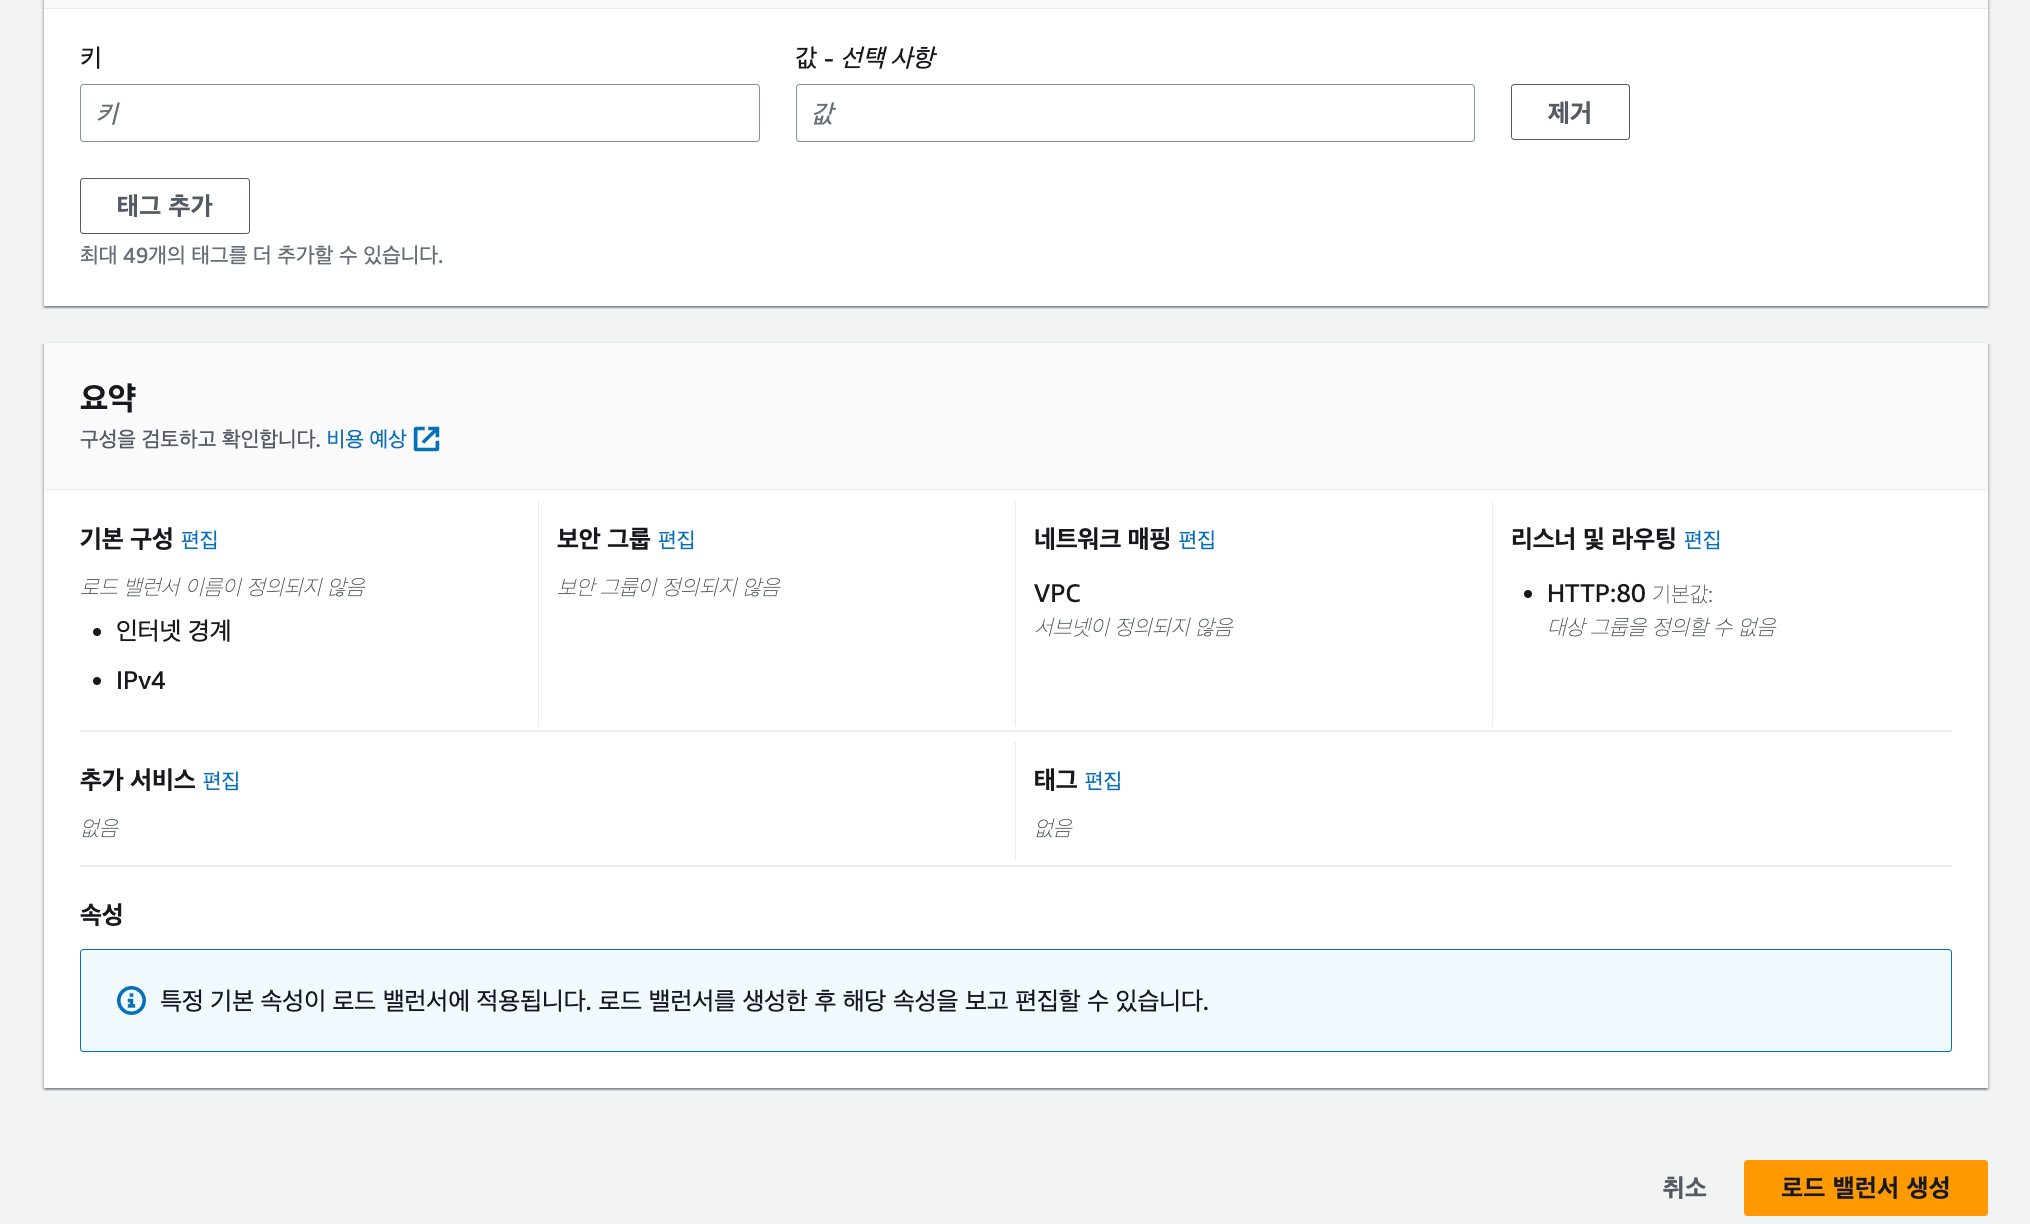Edit the 추가 서비스 section

click(219, 781)
